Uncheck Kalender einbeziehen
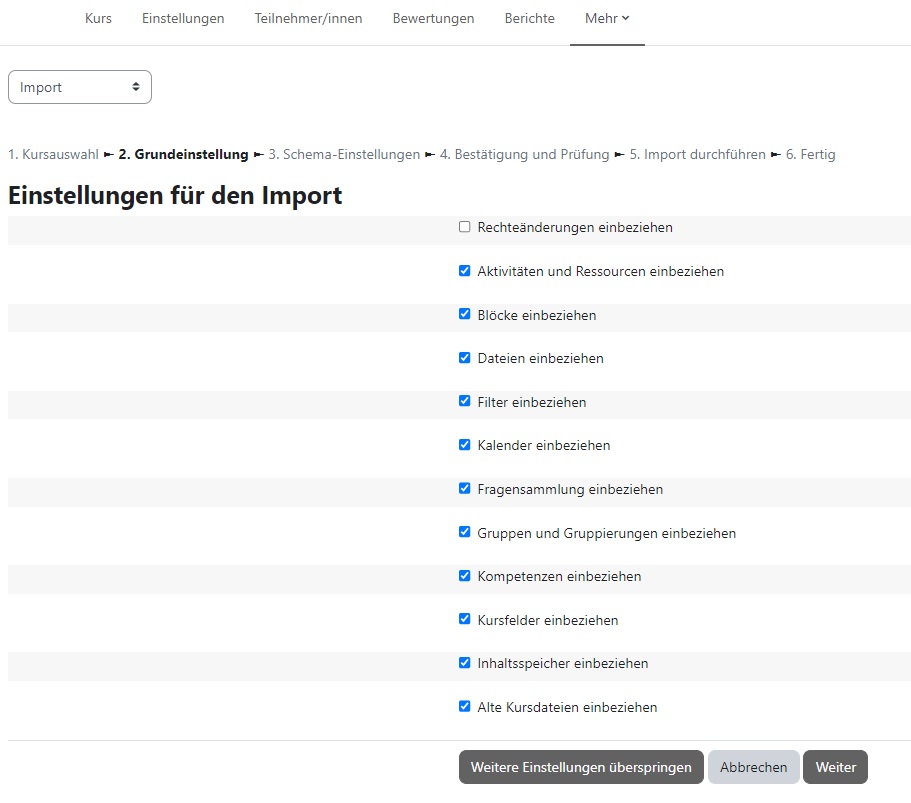The height and width of the screenshot is (803, 911). click(464, 444)
